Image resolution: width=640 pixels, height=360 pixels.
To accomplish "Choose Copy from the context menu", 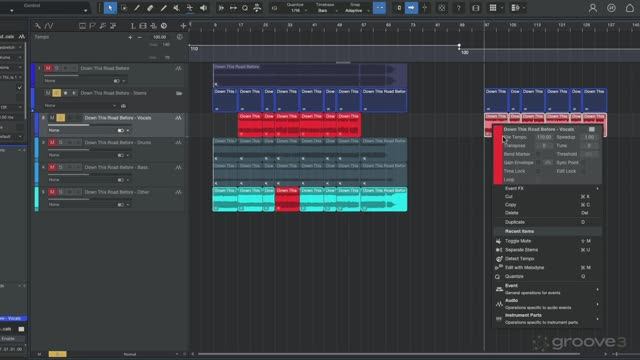I will (x=547, y=204).
